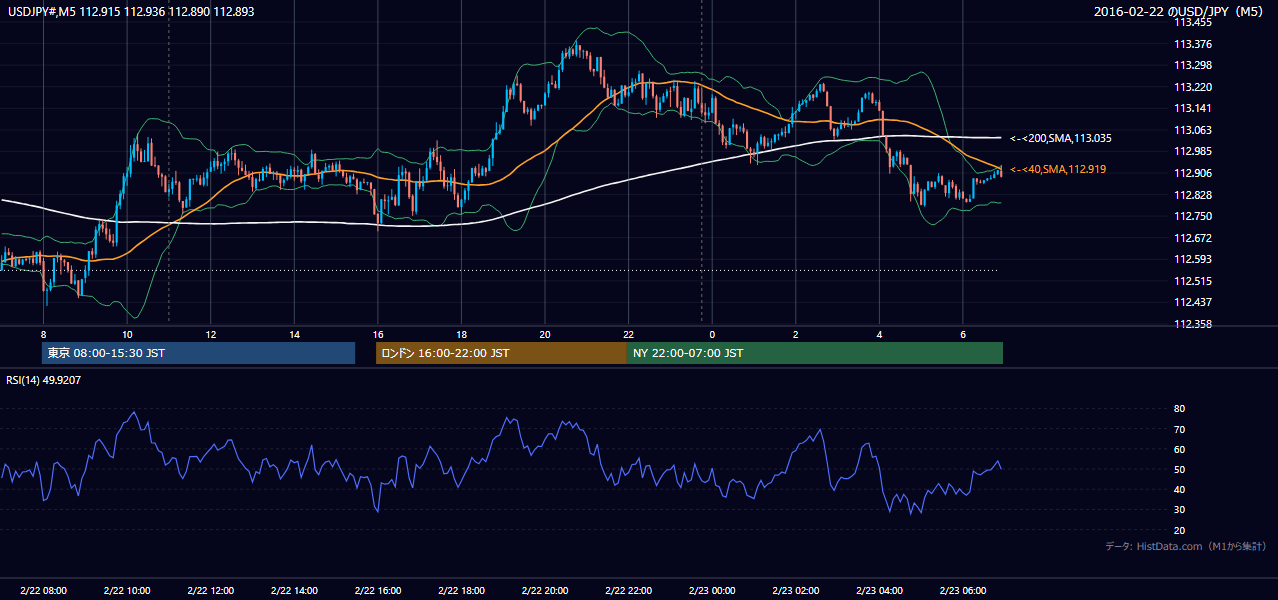Click hour 6 label under price chart
This screenshot has height=600, width=1278.
pyautogui.click(x=962, y=334)
